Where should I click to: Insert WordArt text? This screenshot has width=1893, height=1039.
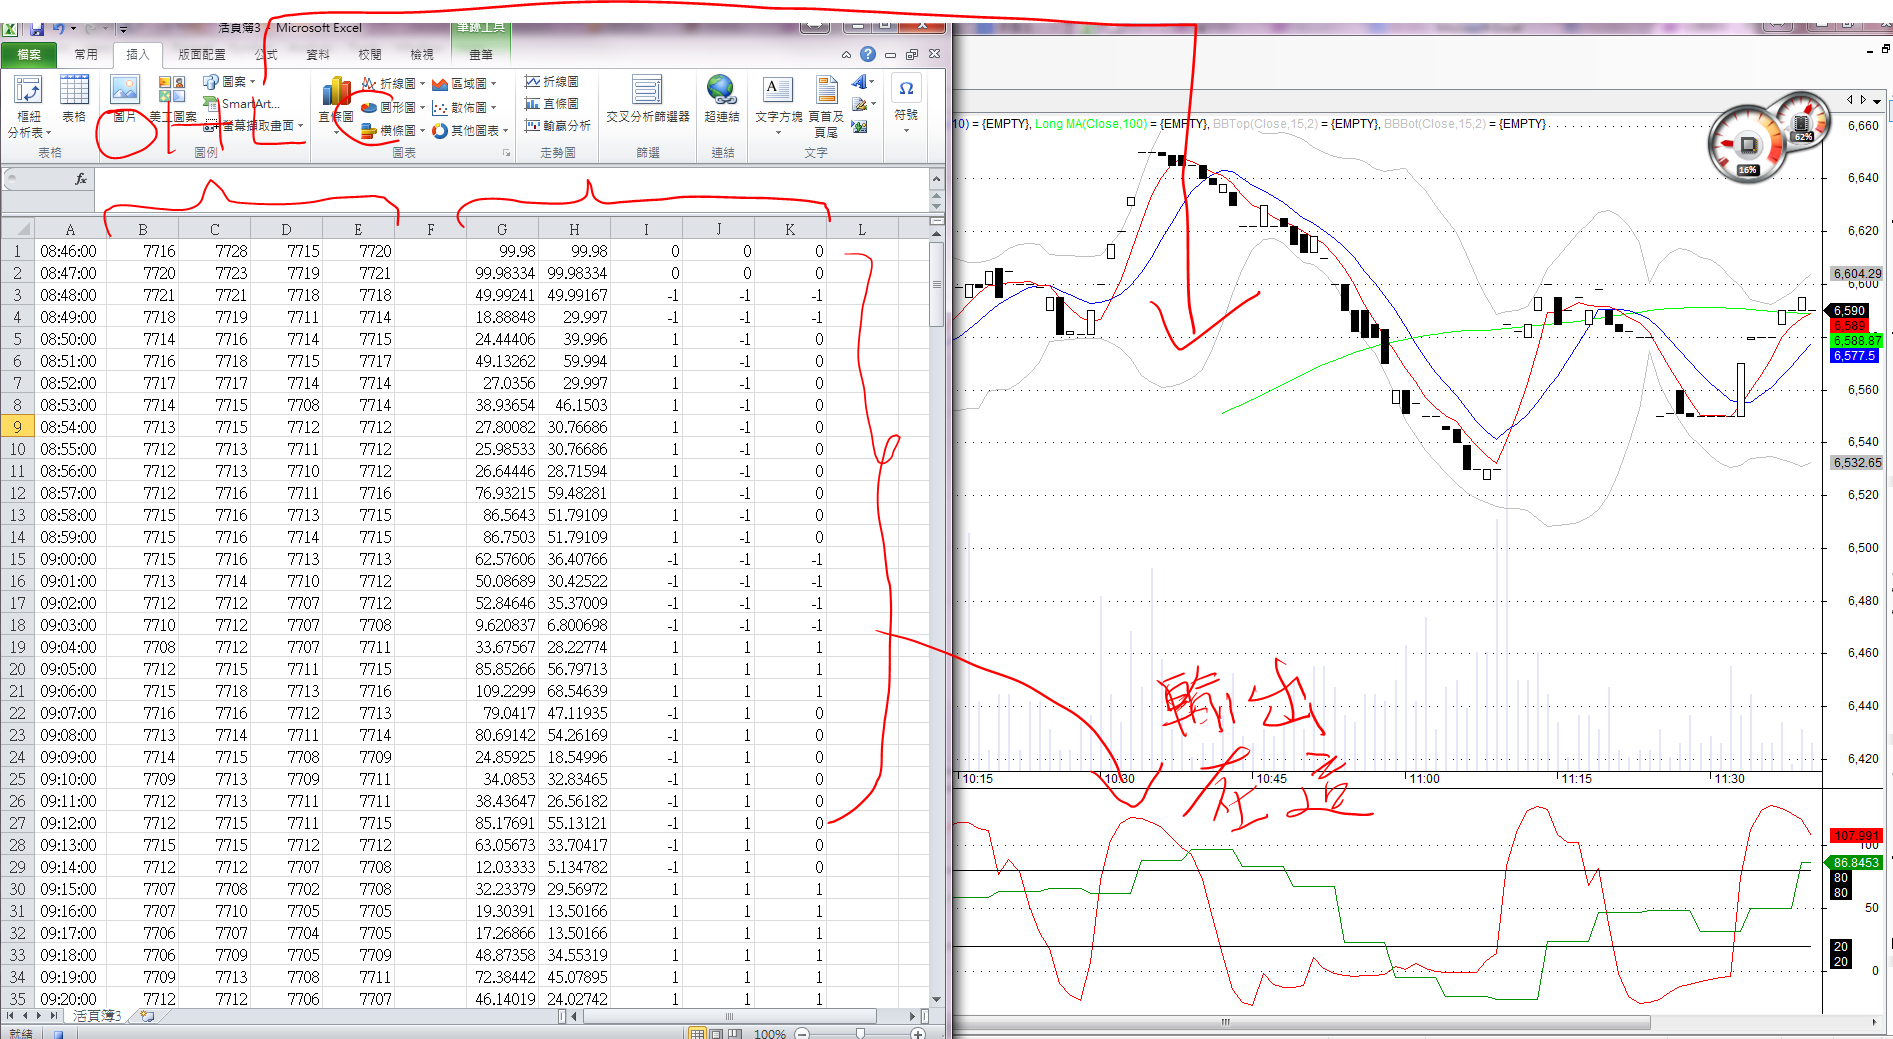click(862, 82)
